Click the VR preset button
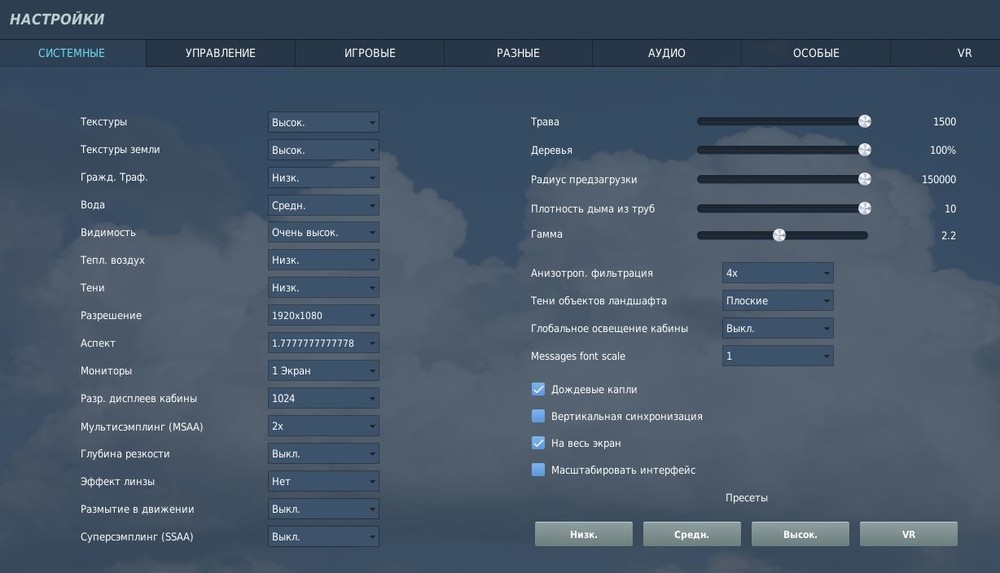The height and width of the screenshot is (573, 1000). 908,534
